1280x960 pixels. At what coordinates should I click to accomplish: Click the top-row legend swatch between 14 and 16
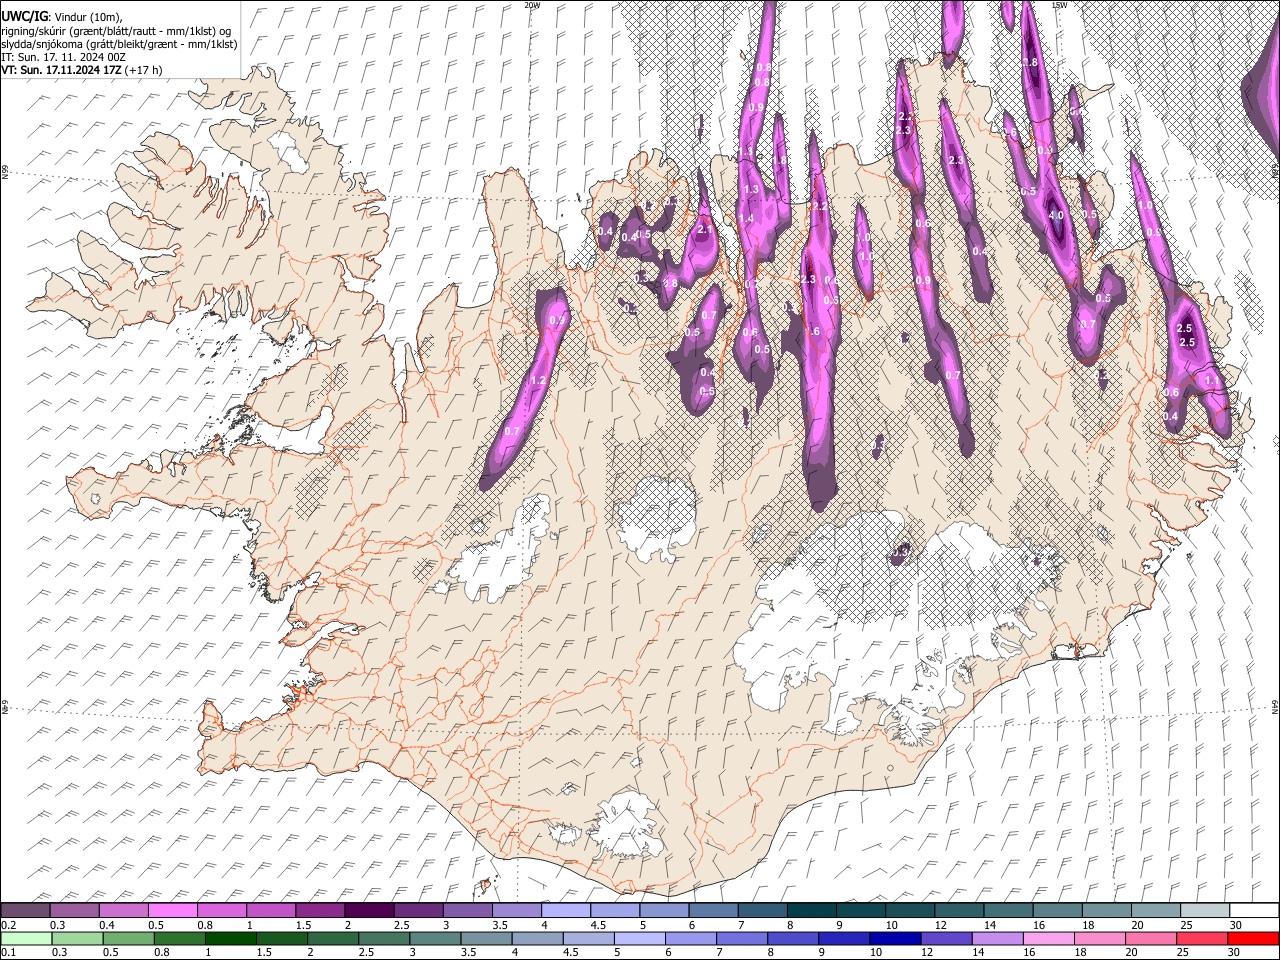coord(1009,910)
